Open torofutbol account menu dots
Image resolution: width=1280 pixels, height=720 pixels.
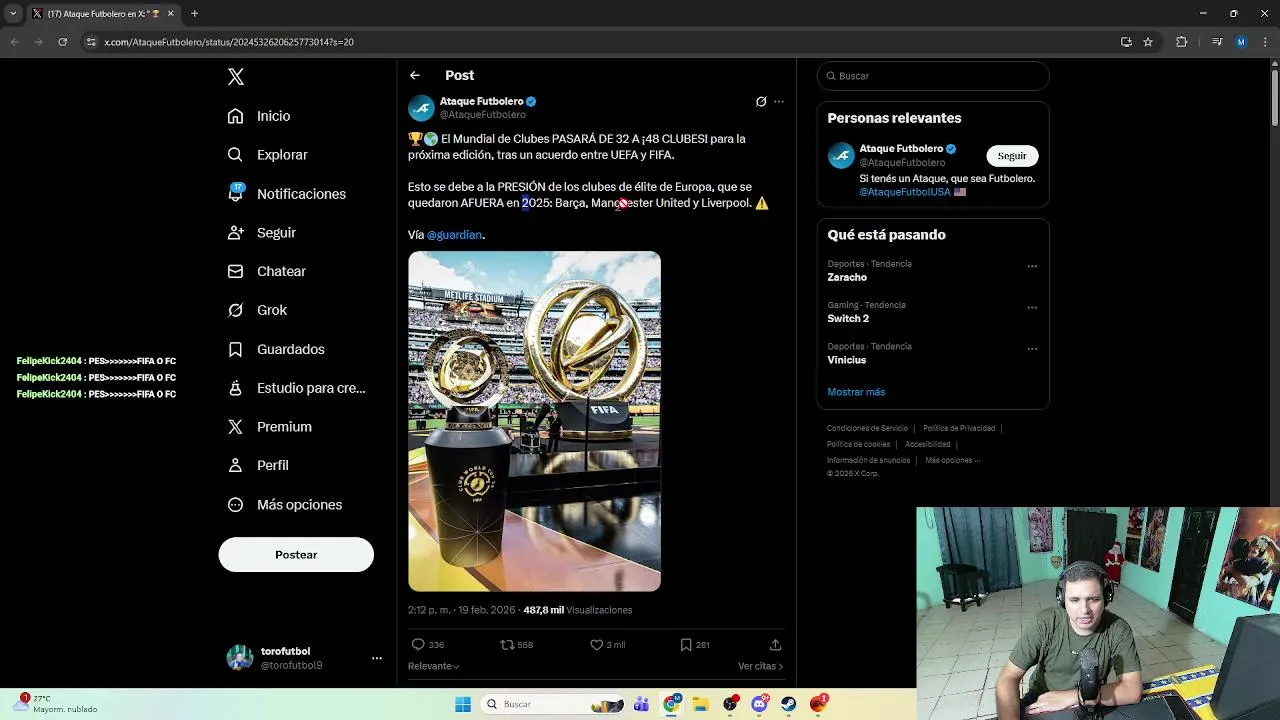click(377, 658)
